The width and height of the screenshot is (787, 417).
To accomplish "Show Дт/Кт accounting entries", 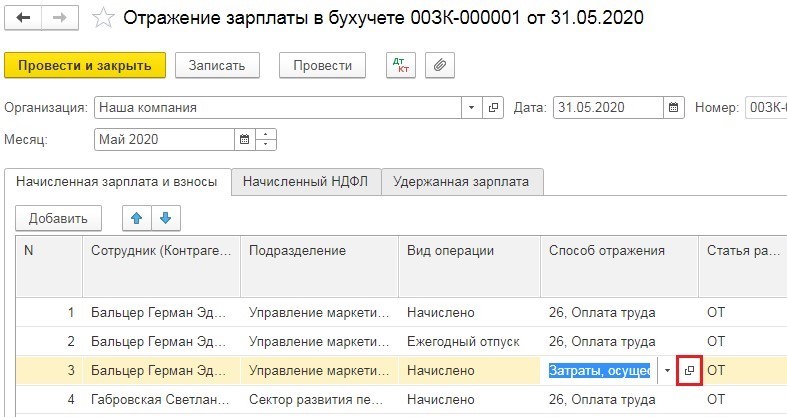I will coord(401,65).
